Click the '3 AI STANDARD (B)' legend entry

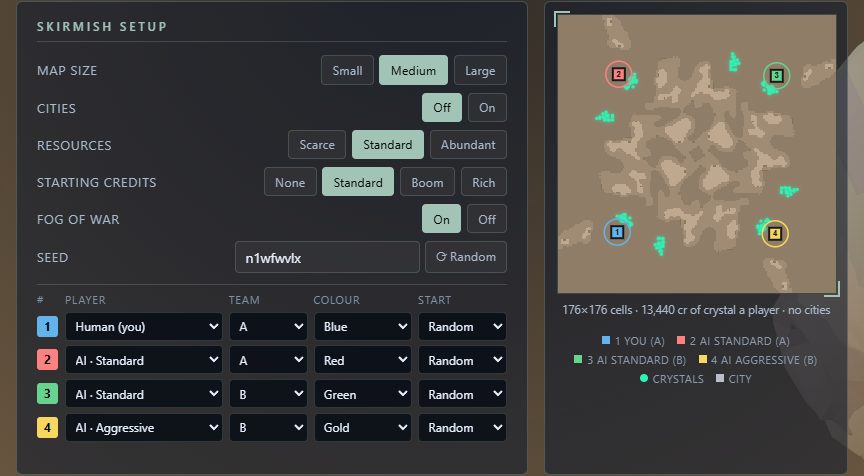click(630, 360)
